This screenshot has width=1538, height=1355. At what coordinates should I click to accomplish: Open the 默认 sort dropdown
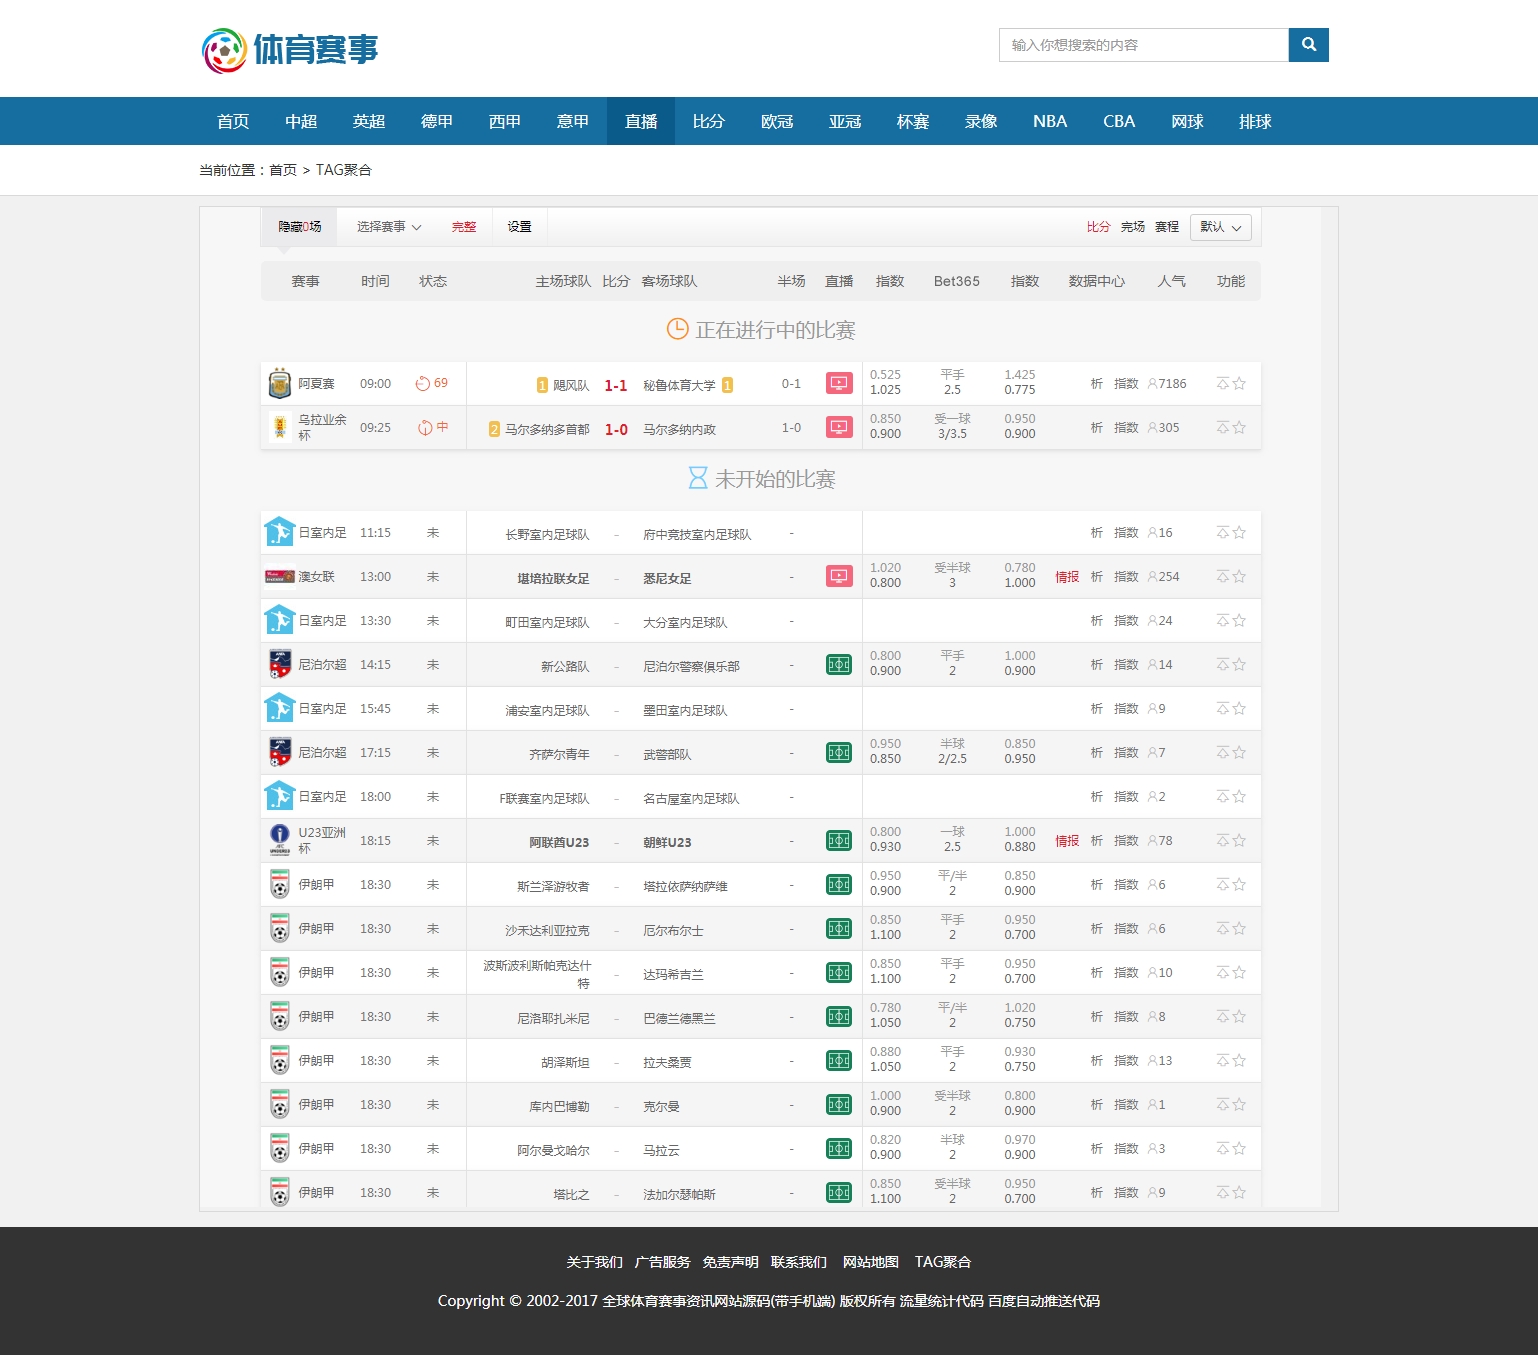(x=1220, y=227)
